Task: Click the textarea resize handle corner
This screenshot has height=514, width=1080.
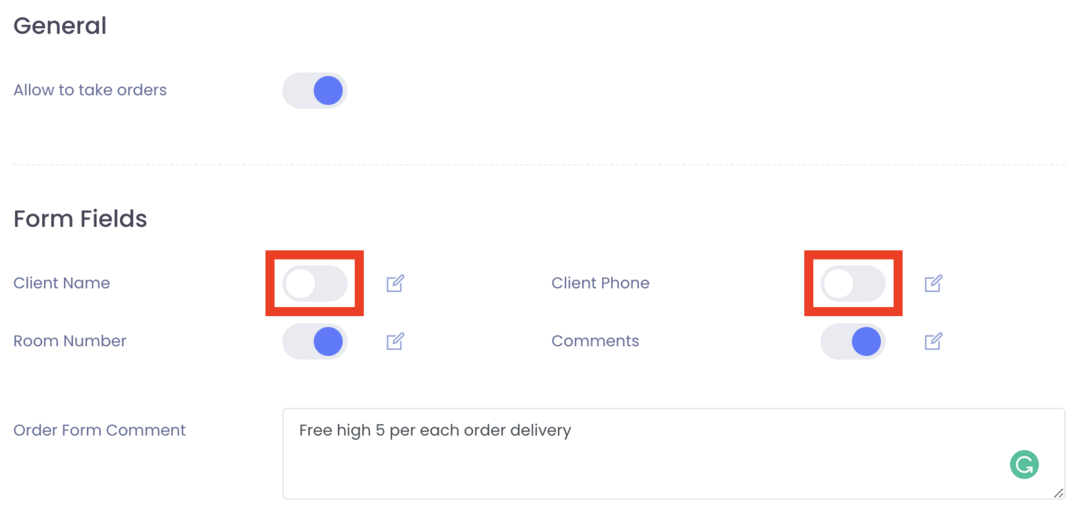Action: (x=1059, y=493)
